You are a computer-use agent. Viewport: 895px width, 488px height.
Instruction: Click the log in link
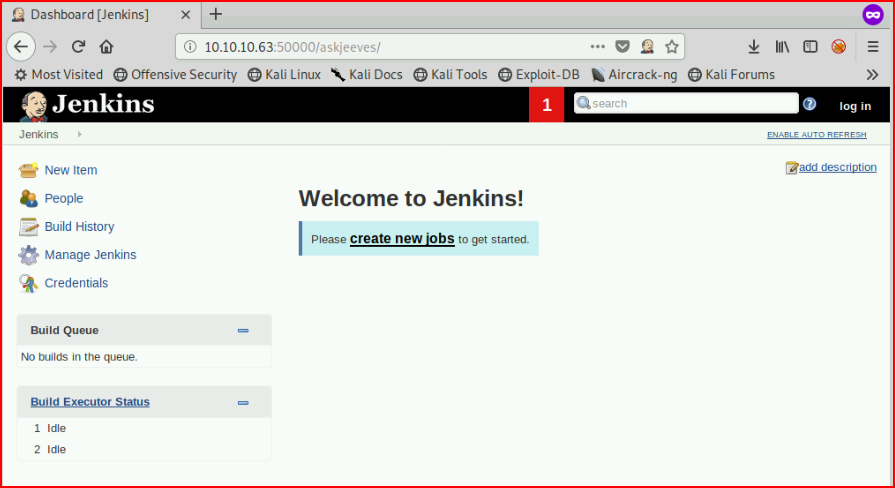click(x=855, y=106)
